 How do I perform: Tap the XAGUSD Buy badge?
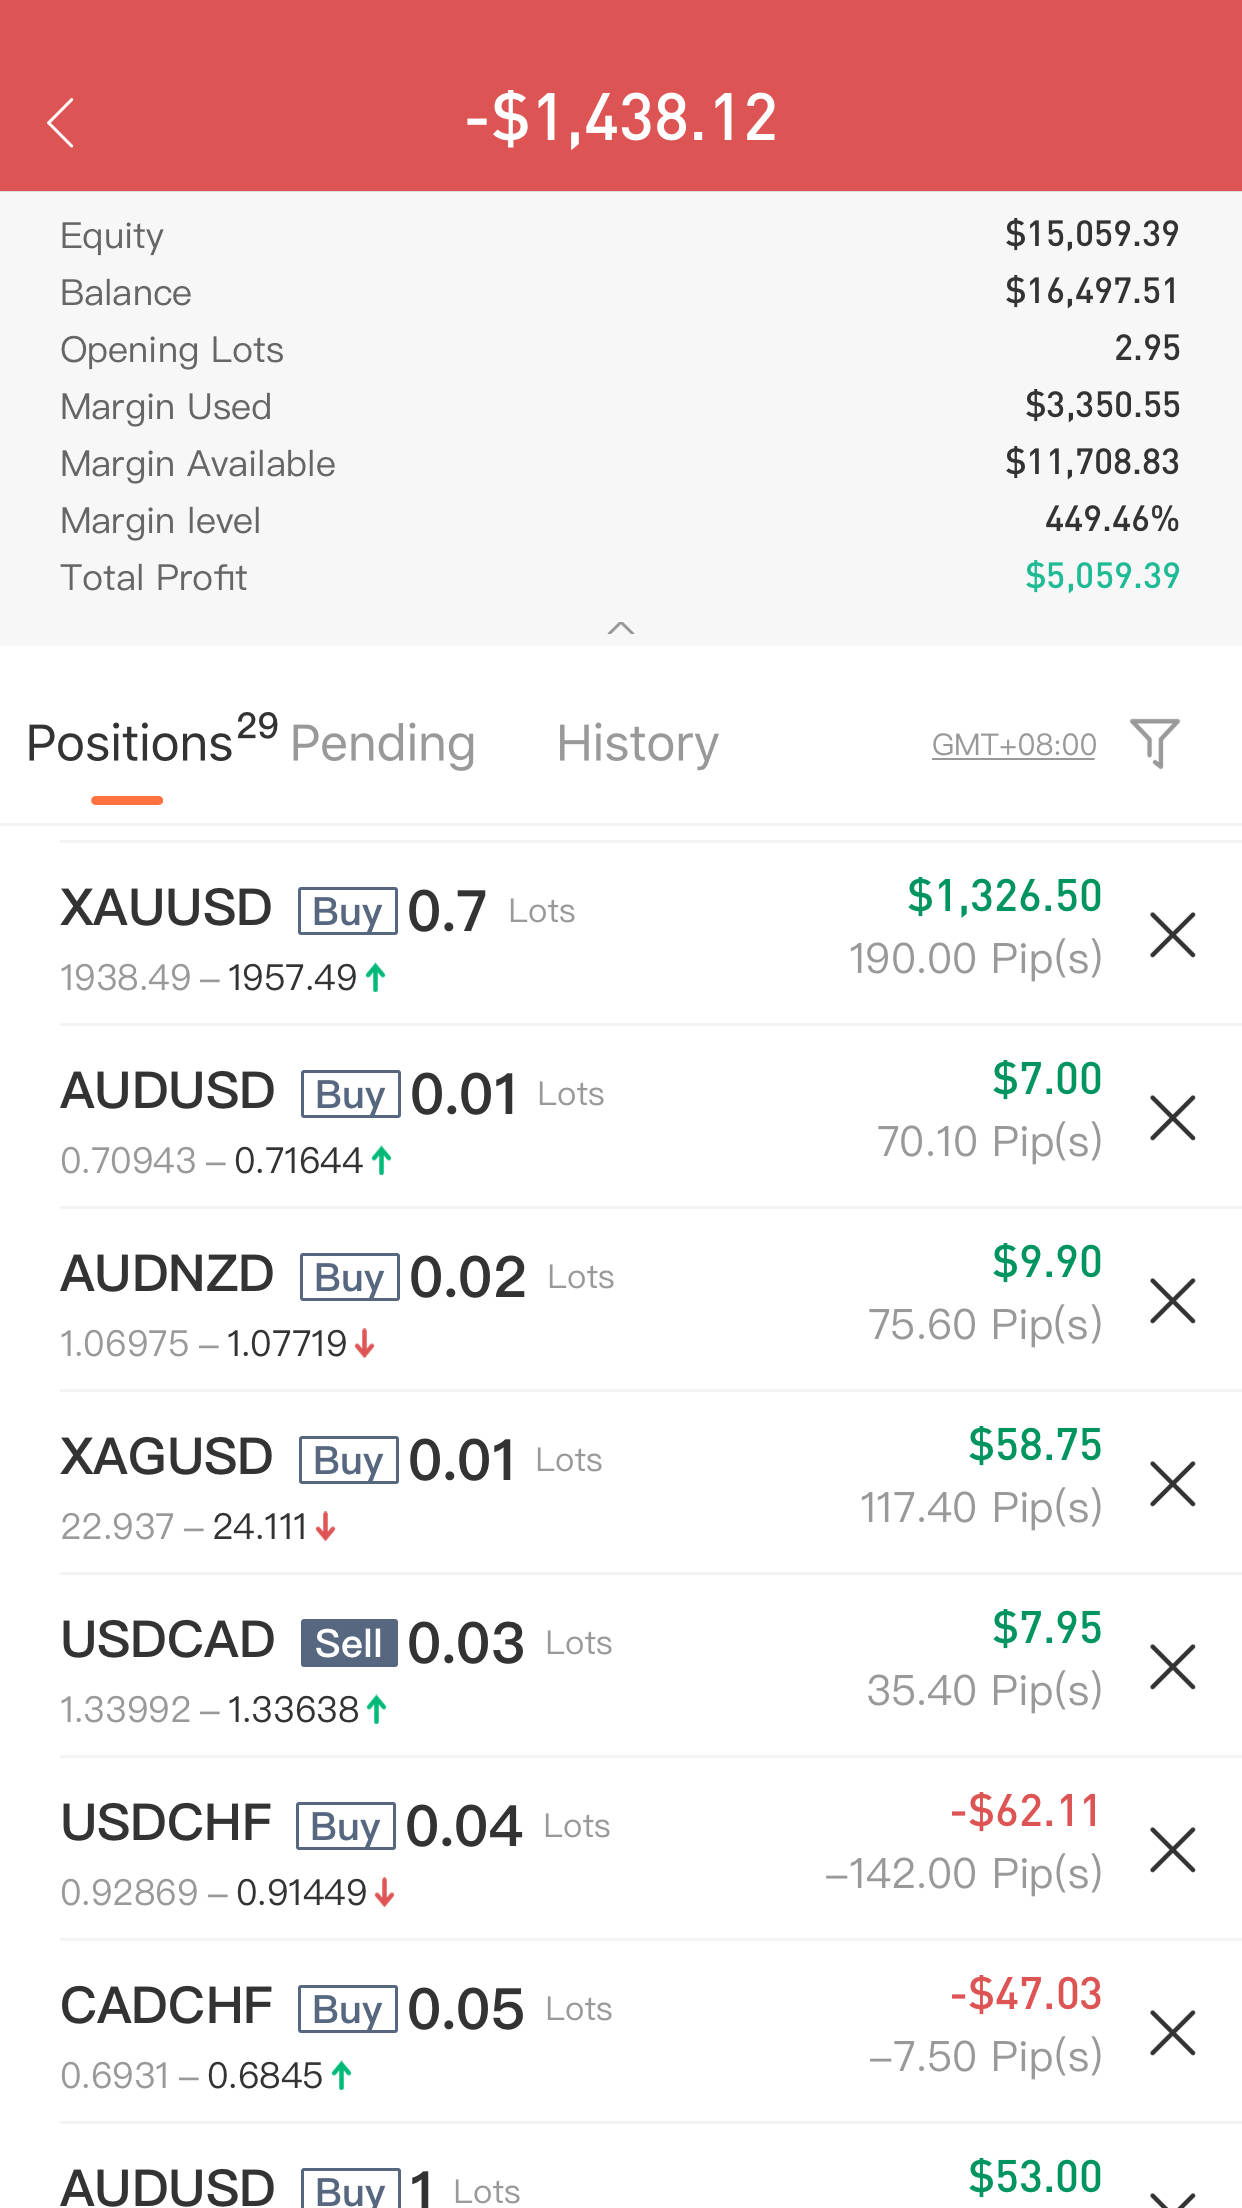(348, 1460)
